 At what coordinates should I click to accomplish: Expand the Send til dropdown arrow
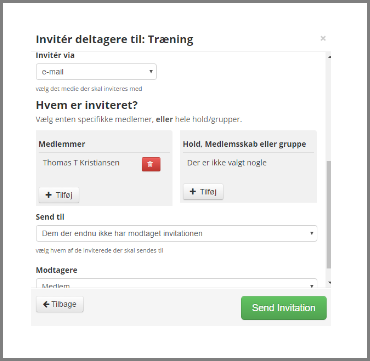[311, 233]
